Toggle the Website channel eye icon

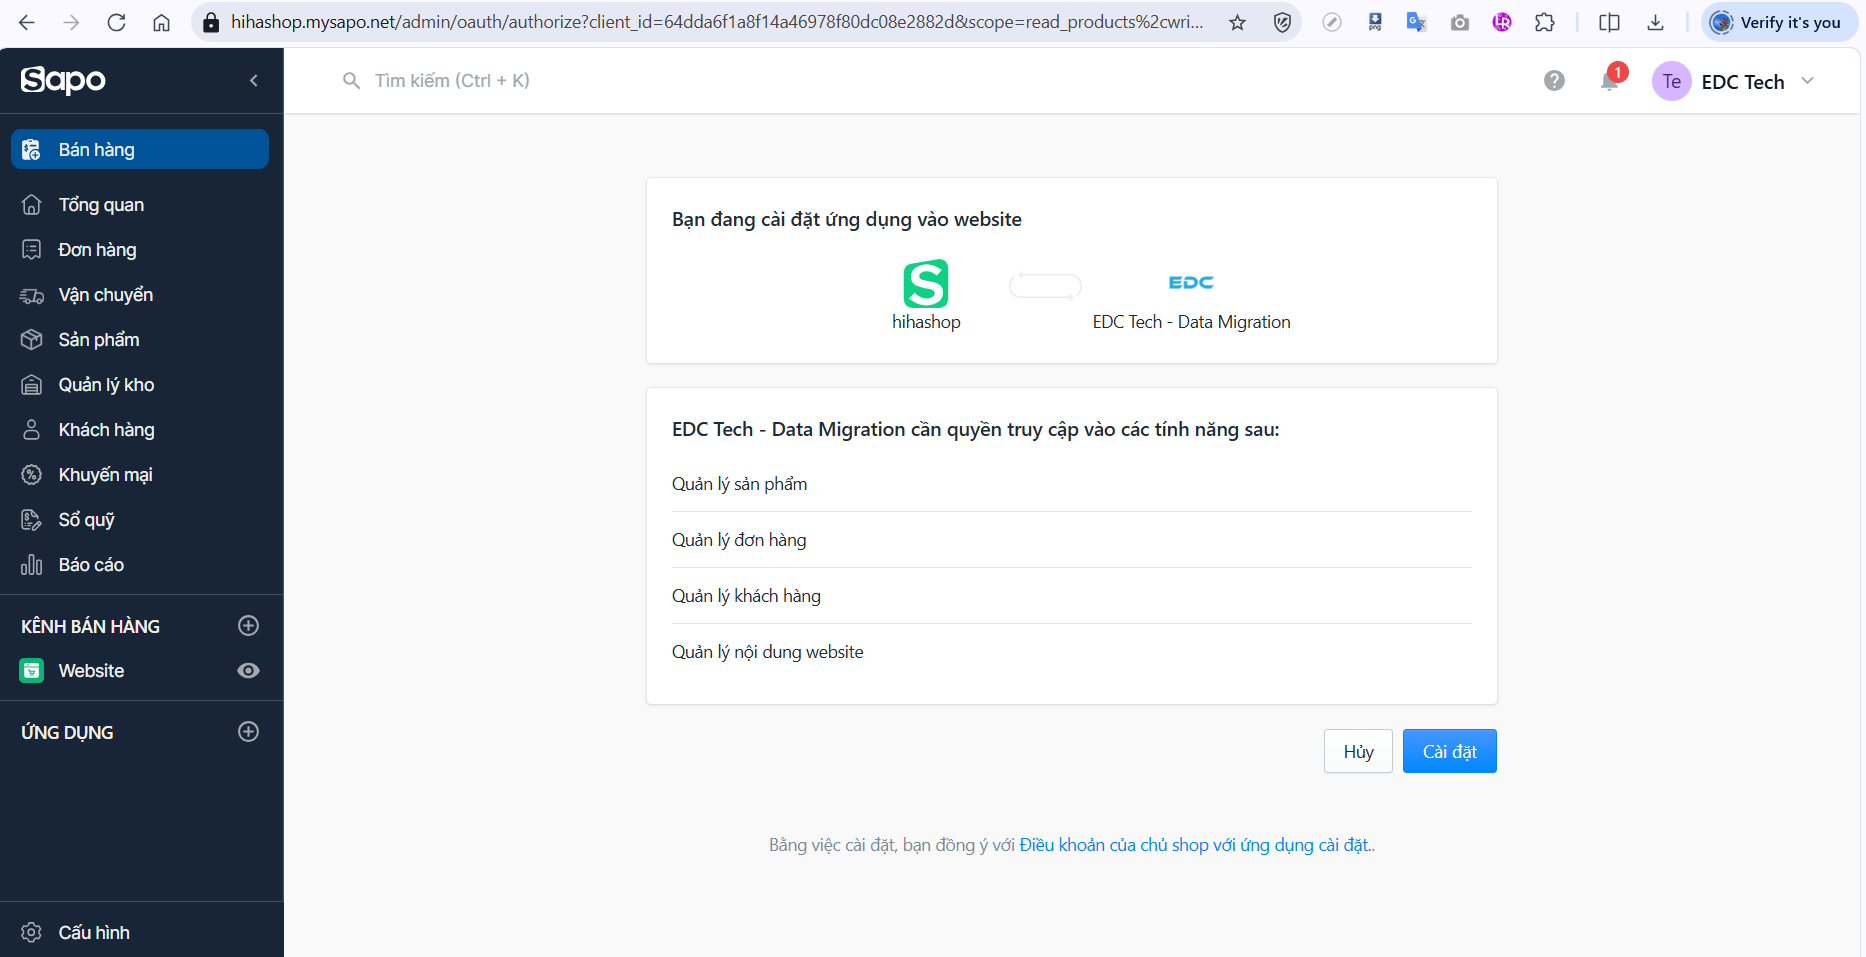pyautogui.click(x=249, y=671)
